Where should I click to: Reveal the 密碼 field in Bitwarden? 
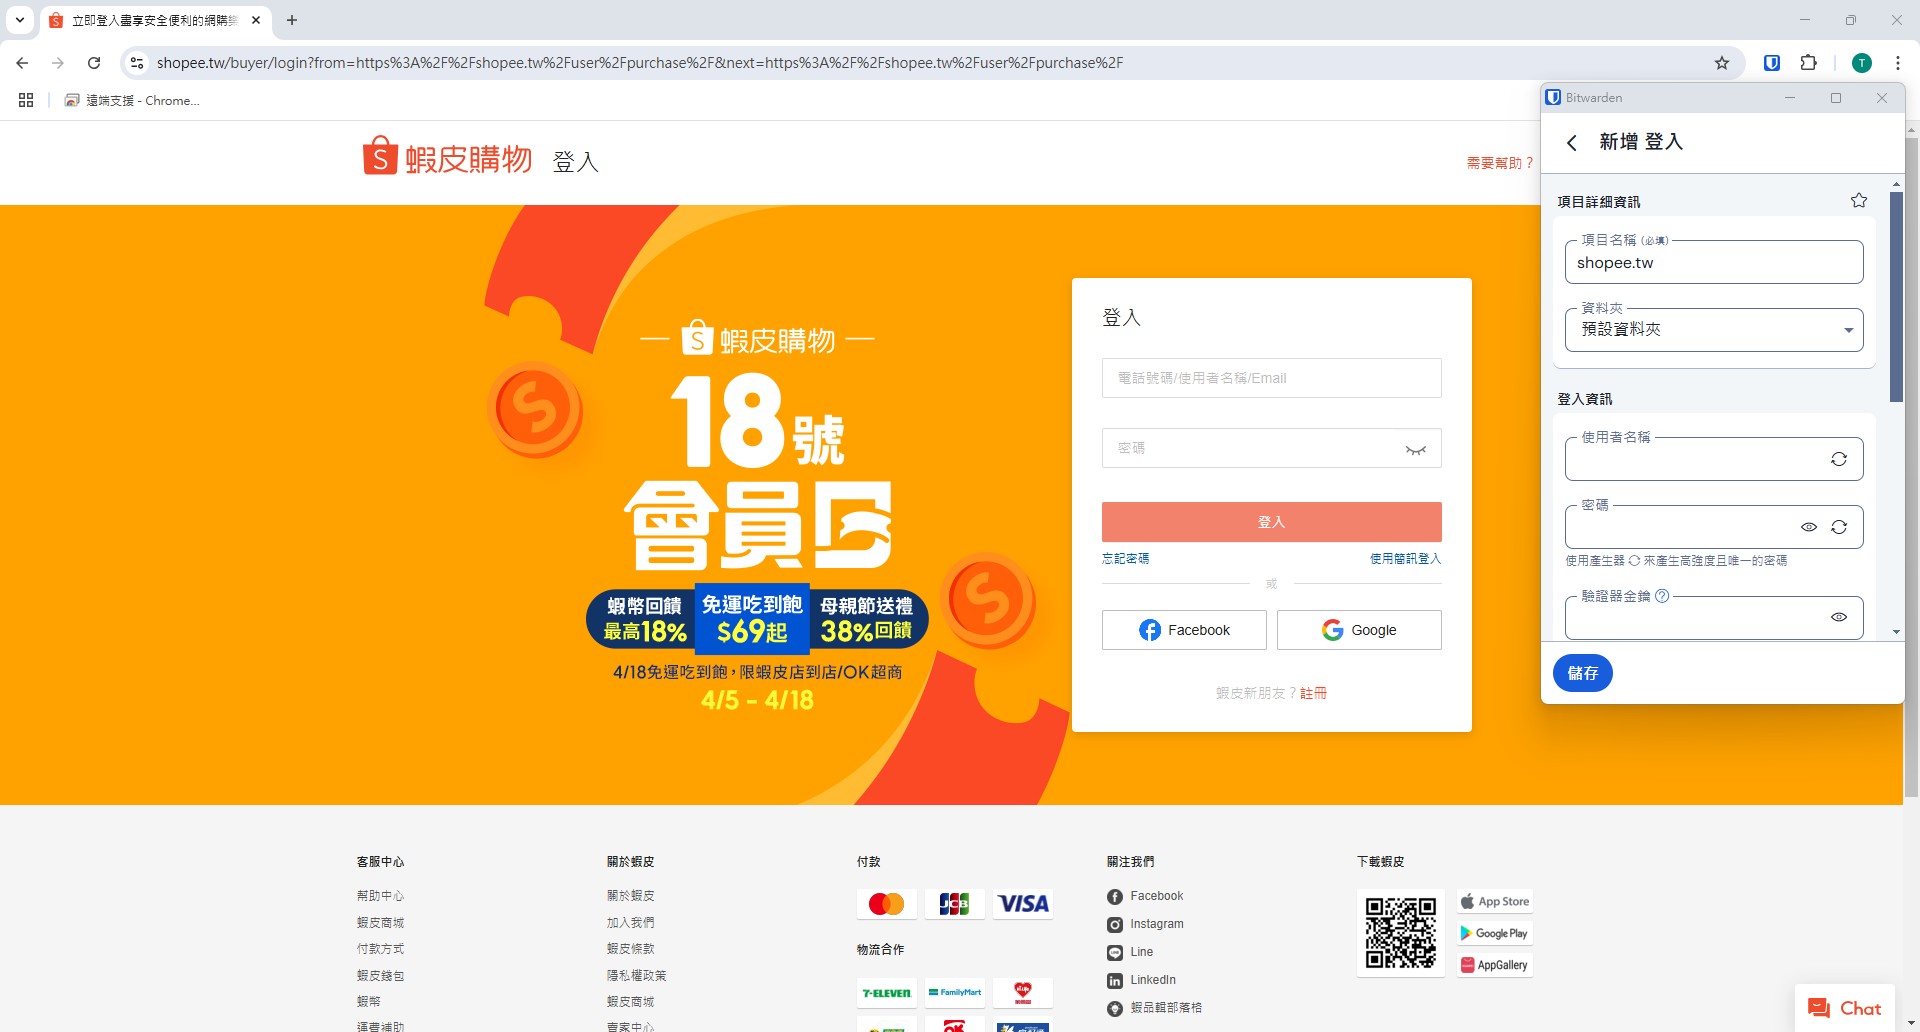(x=1810, y=527)
